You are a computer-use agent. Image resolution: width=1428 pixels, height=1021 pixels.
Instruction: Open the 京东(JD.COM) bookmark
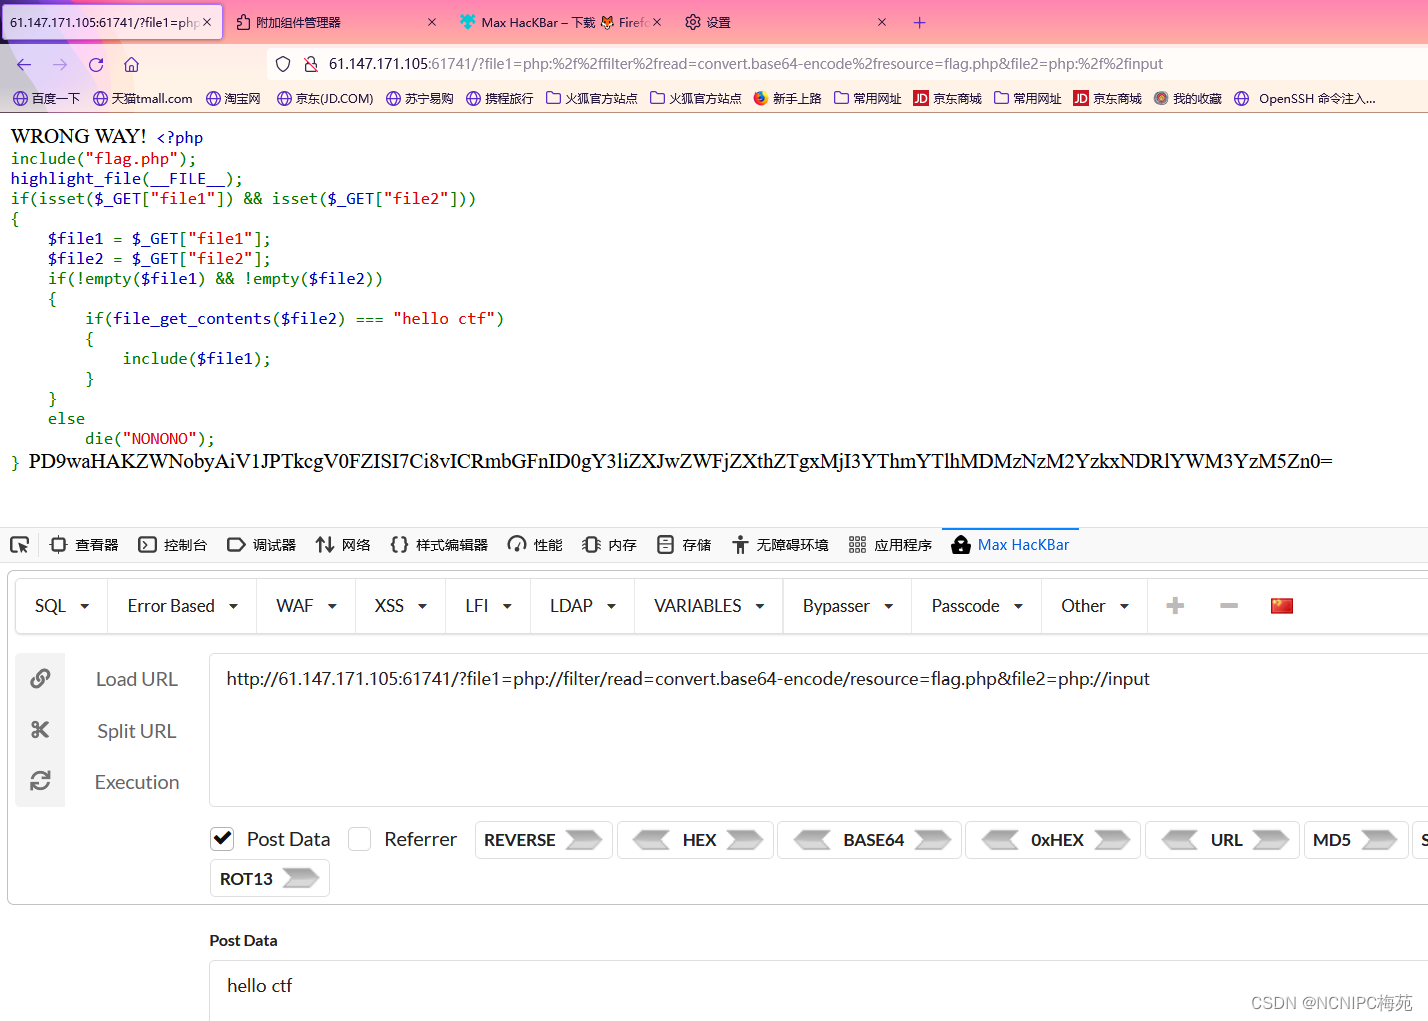click(x=325, y=98)
